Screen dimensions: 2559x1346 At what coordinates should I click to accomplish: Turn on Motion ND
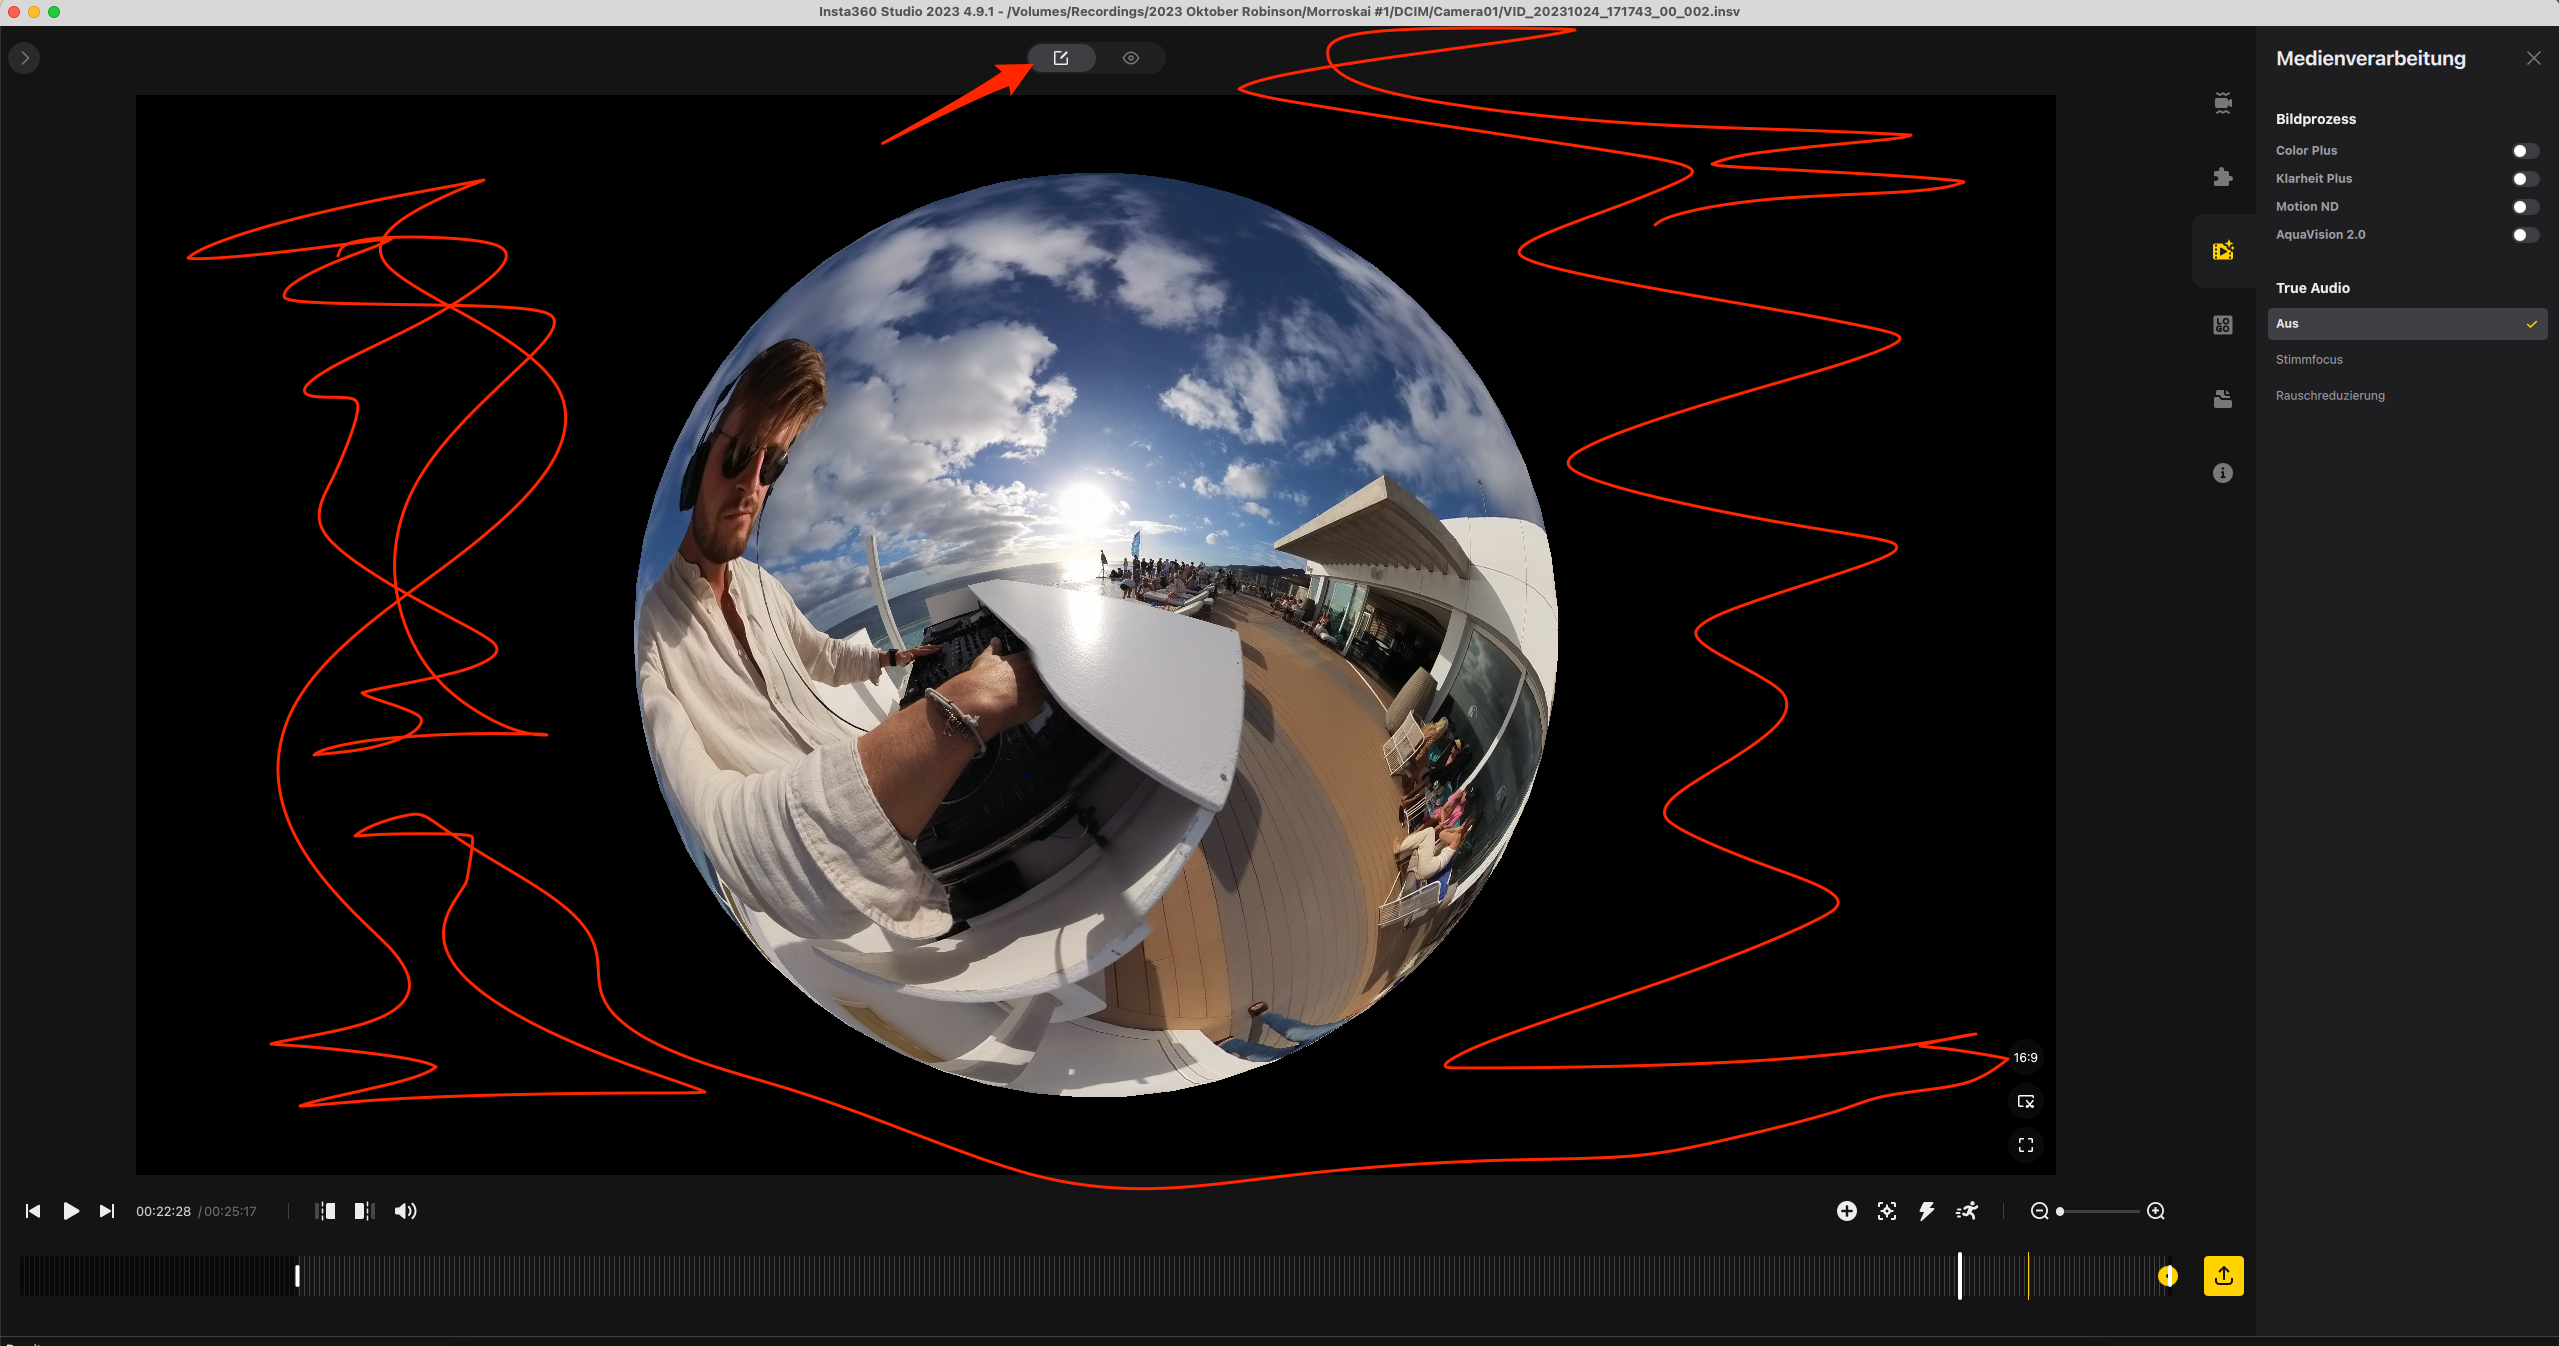click(x=2524, y=207)
